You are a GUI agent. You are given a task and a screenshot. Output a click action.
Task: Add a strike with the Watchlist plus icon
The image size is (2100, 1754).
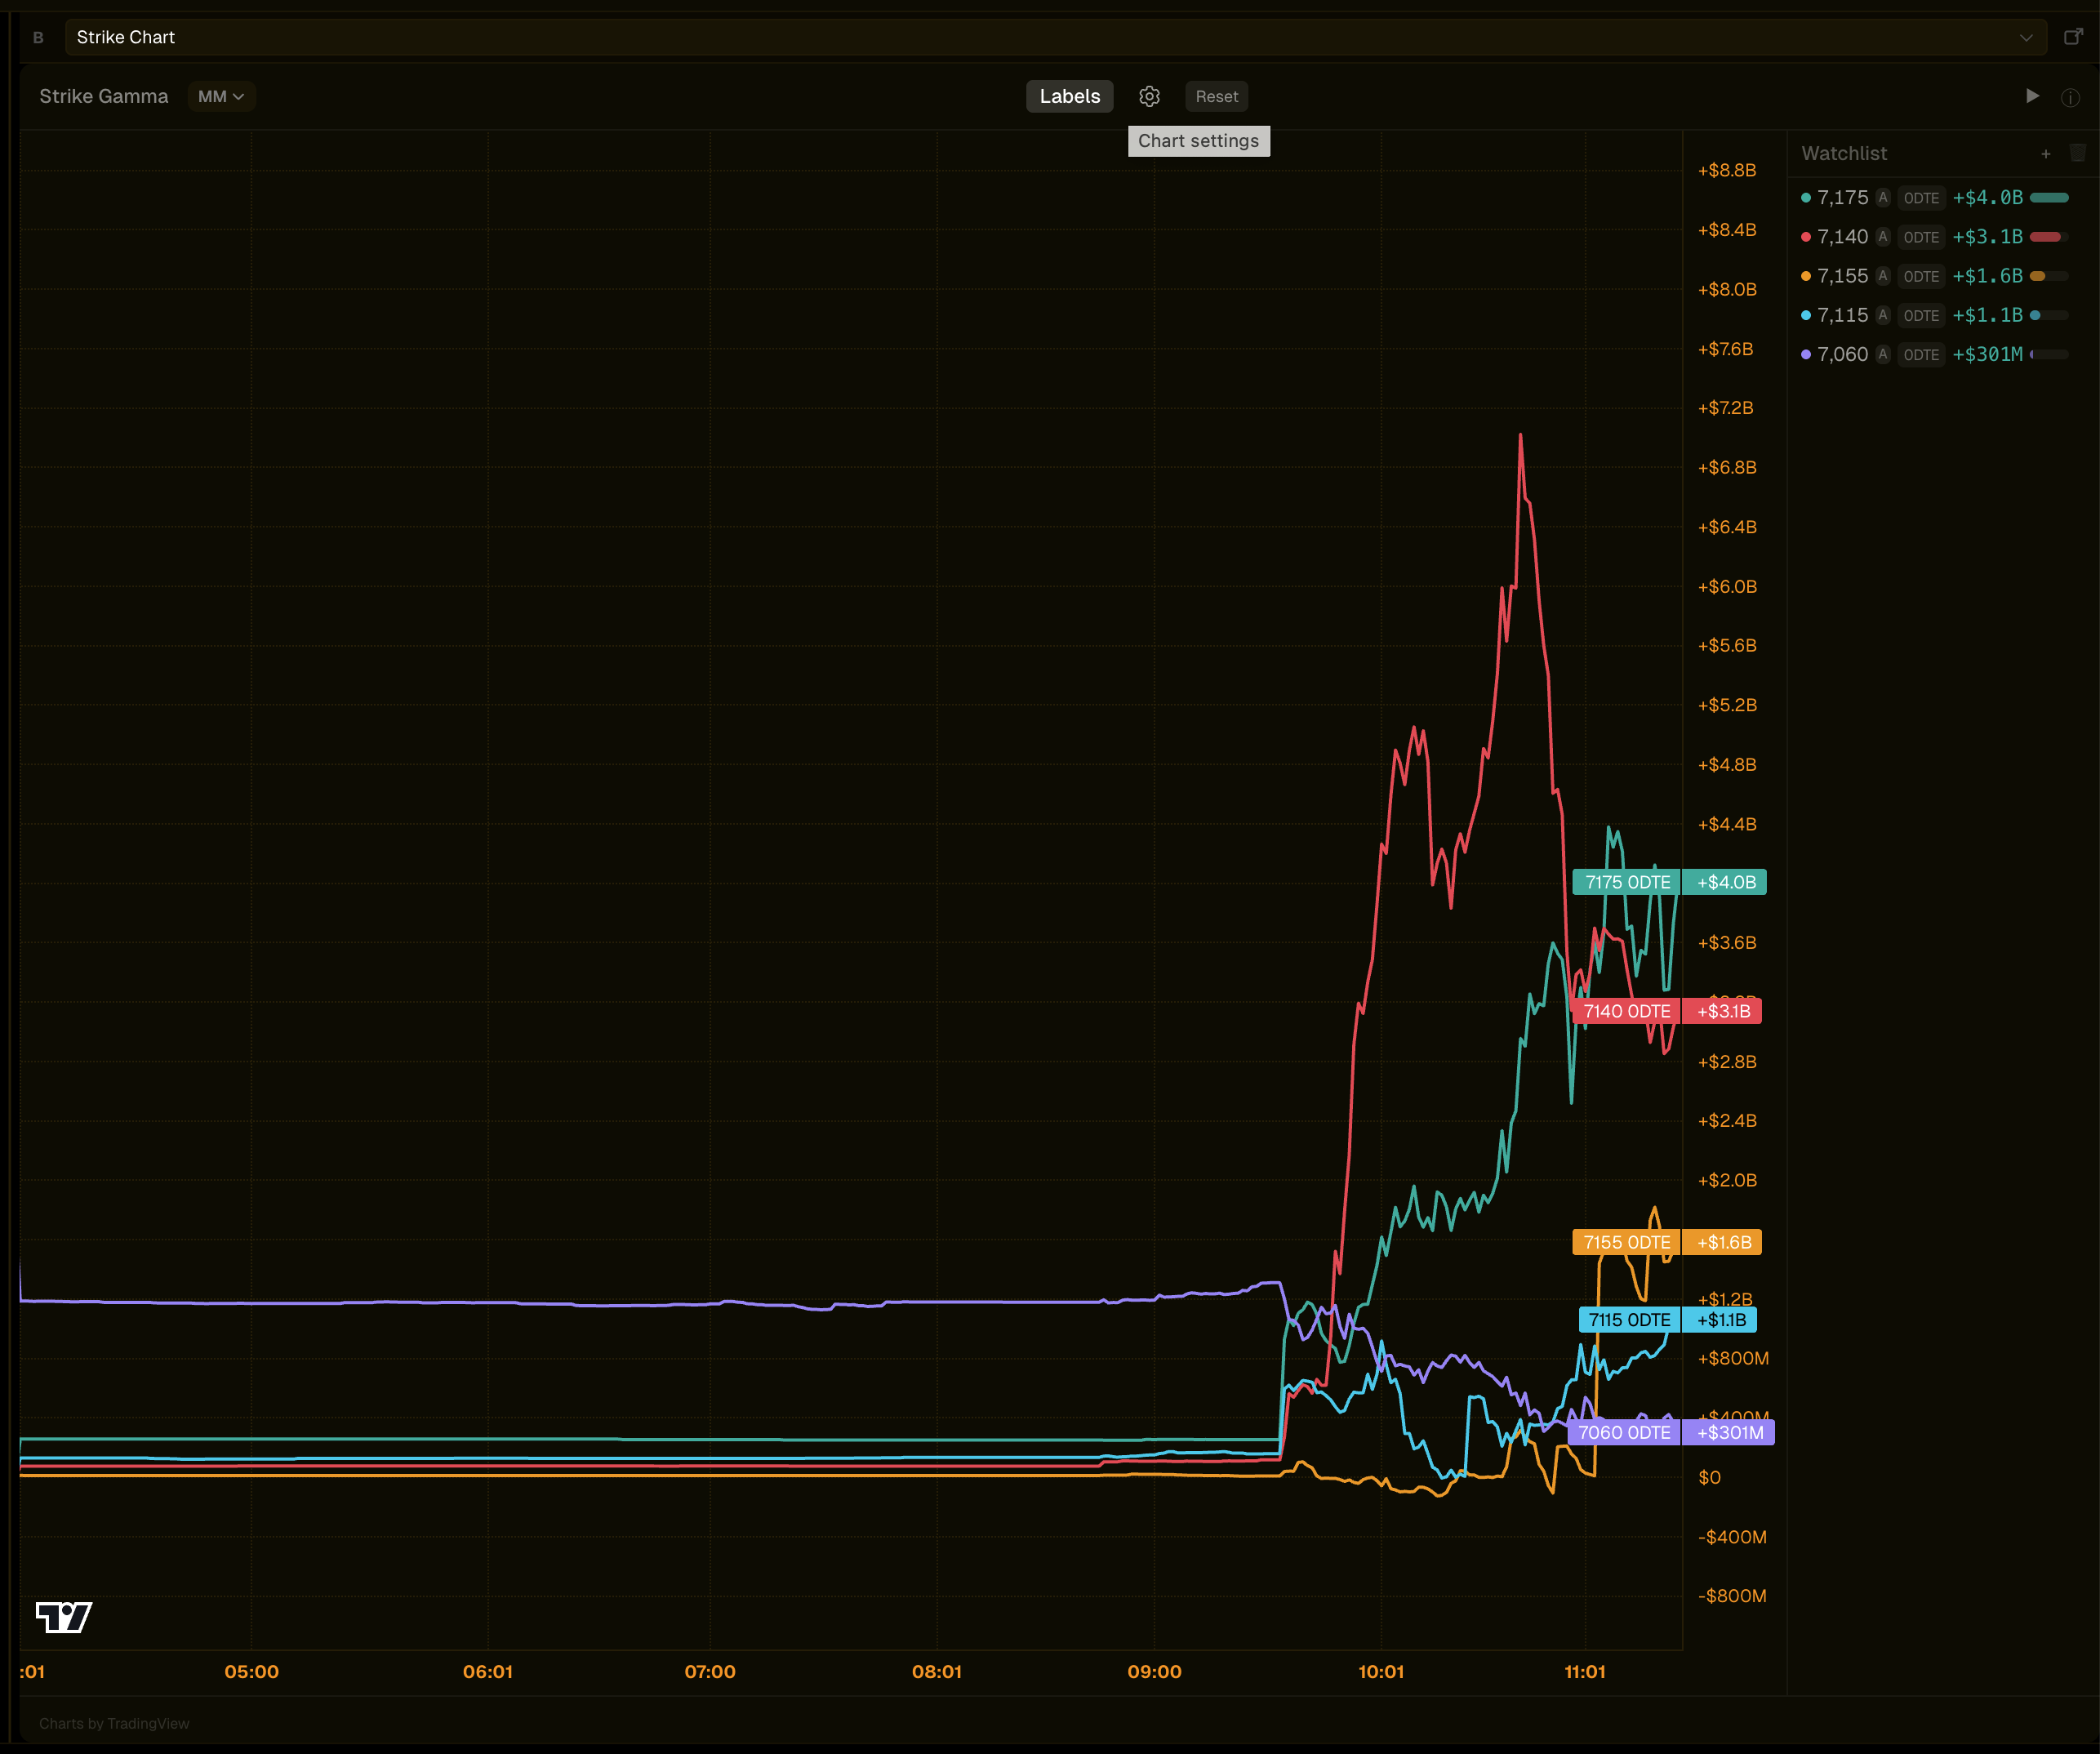click(x=2045, y=154)
